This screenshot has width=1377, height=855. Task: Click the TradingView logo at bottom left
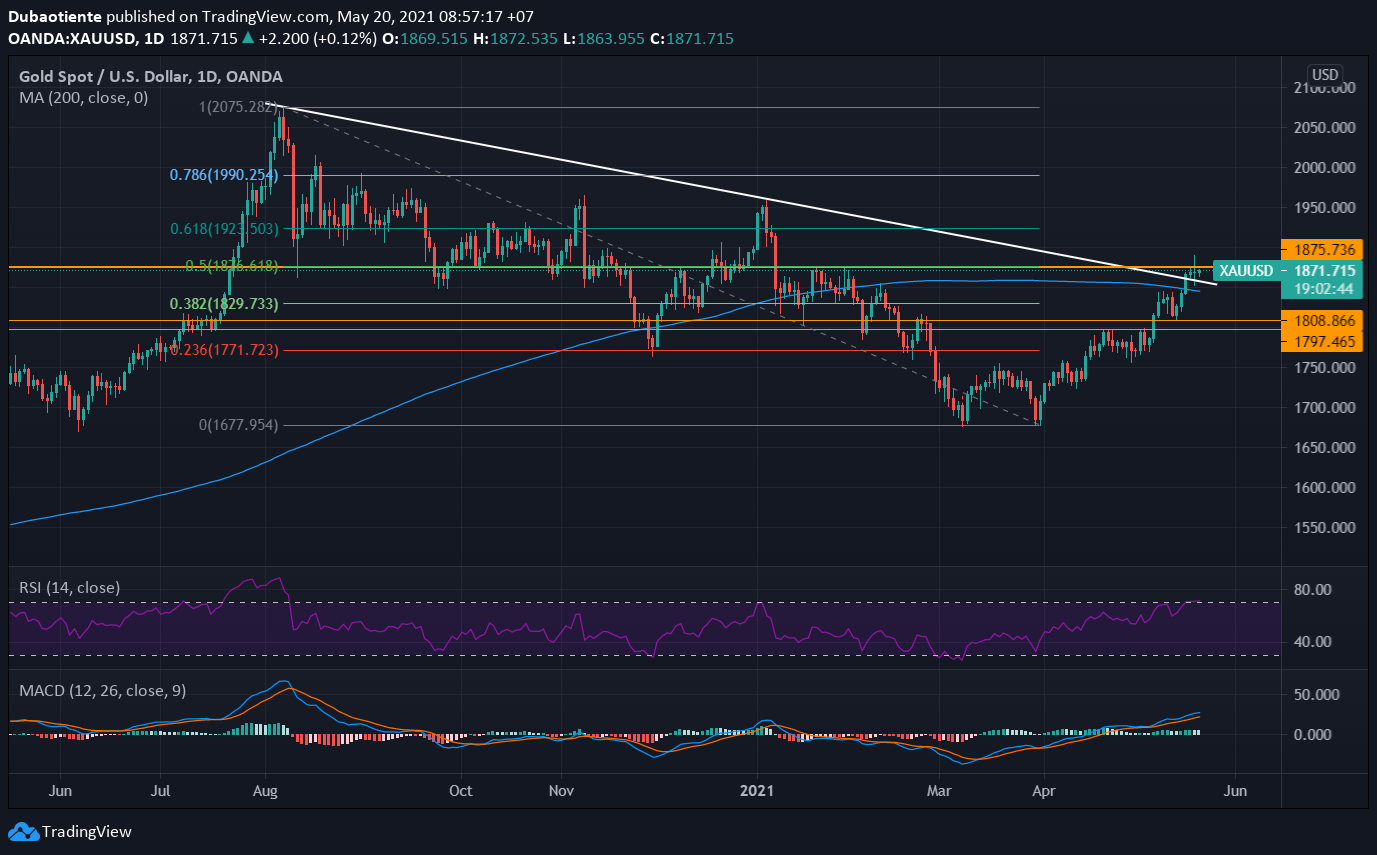(x=70, y=832)
